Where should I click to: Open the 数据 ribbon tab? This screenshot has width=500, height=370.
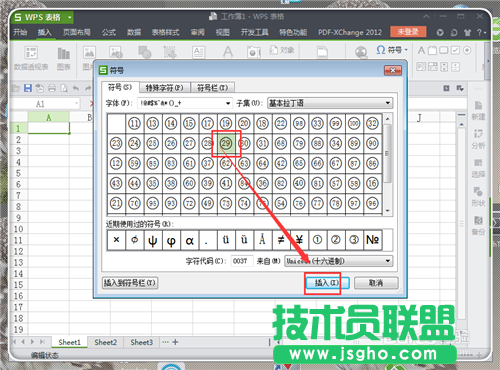[x=134, y=32]
